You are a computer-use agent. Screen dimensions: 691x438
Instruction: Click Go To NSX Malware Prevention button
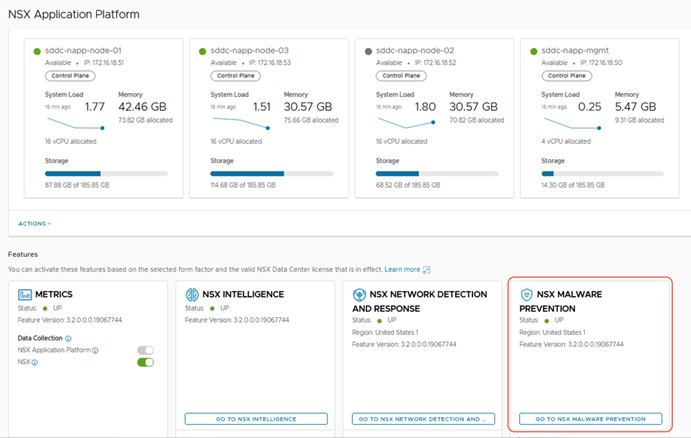coord(589,419)
